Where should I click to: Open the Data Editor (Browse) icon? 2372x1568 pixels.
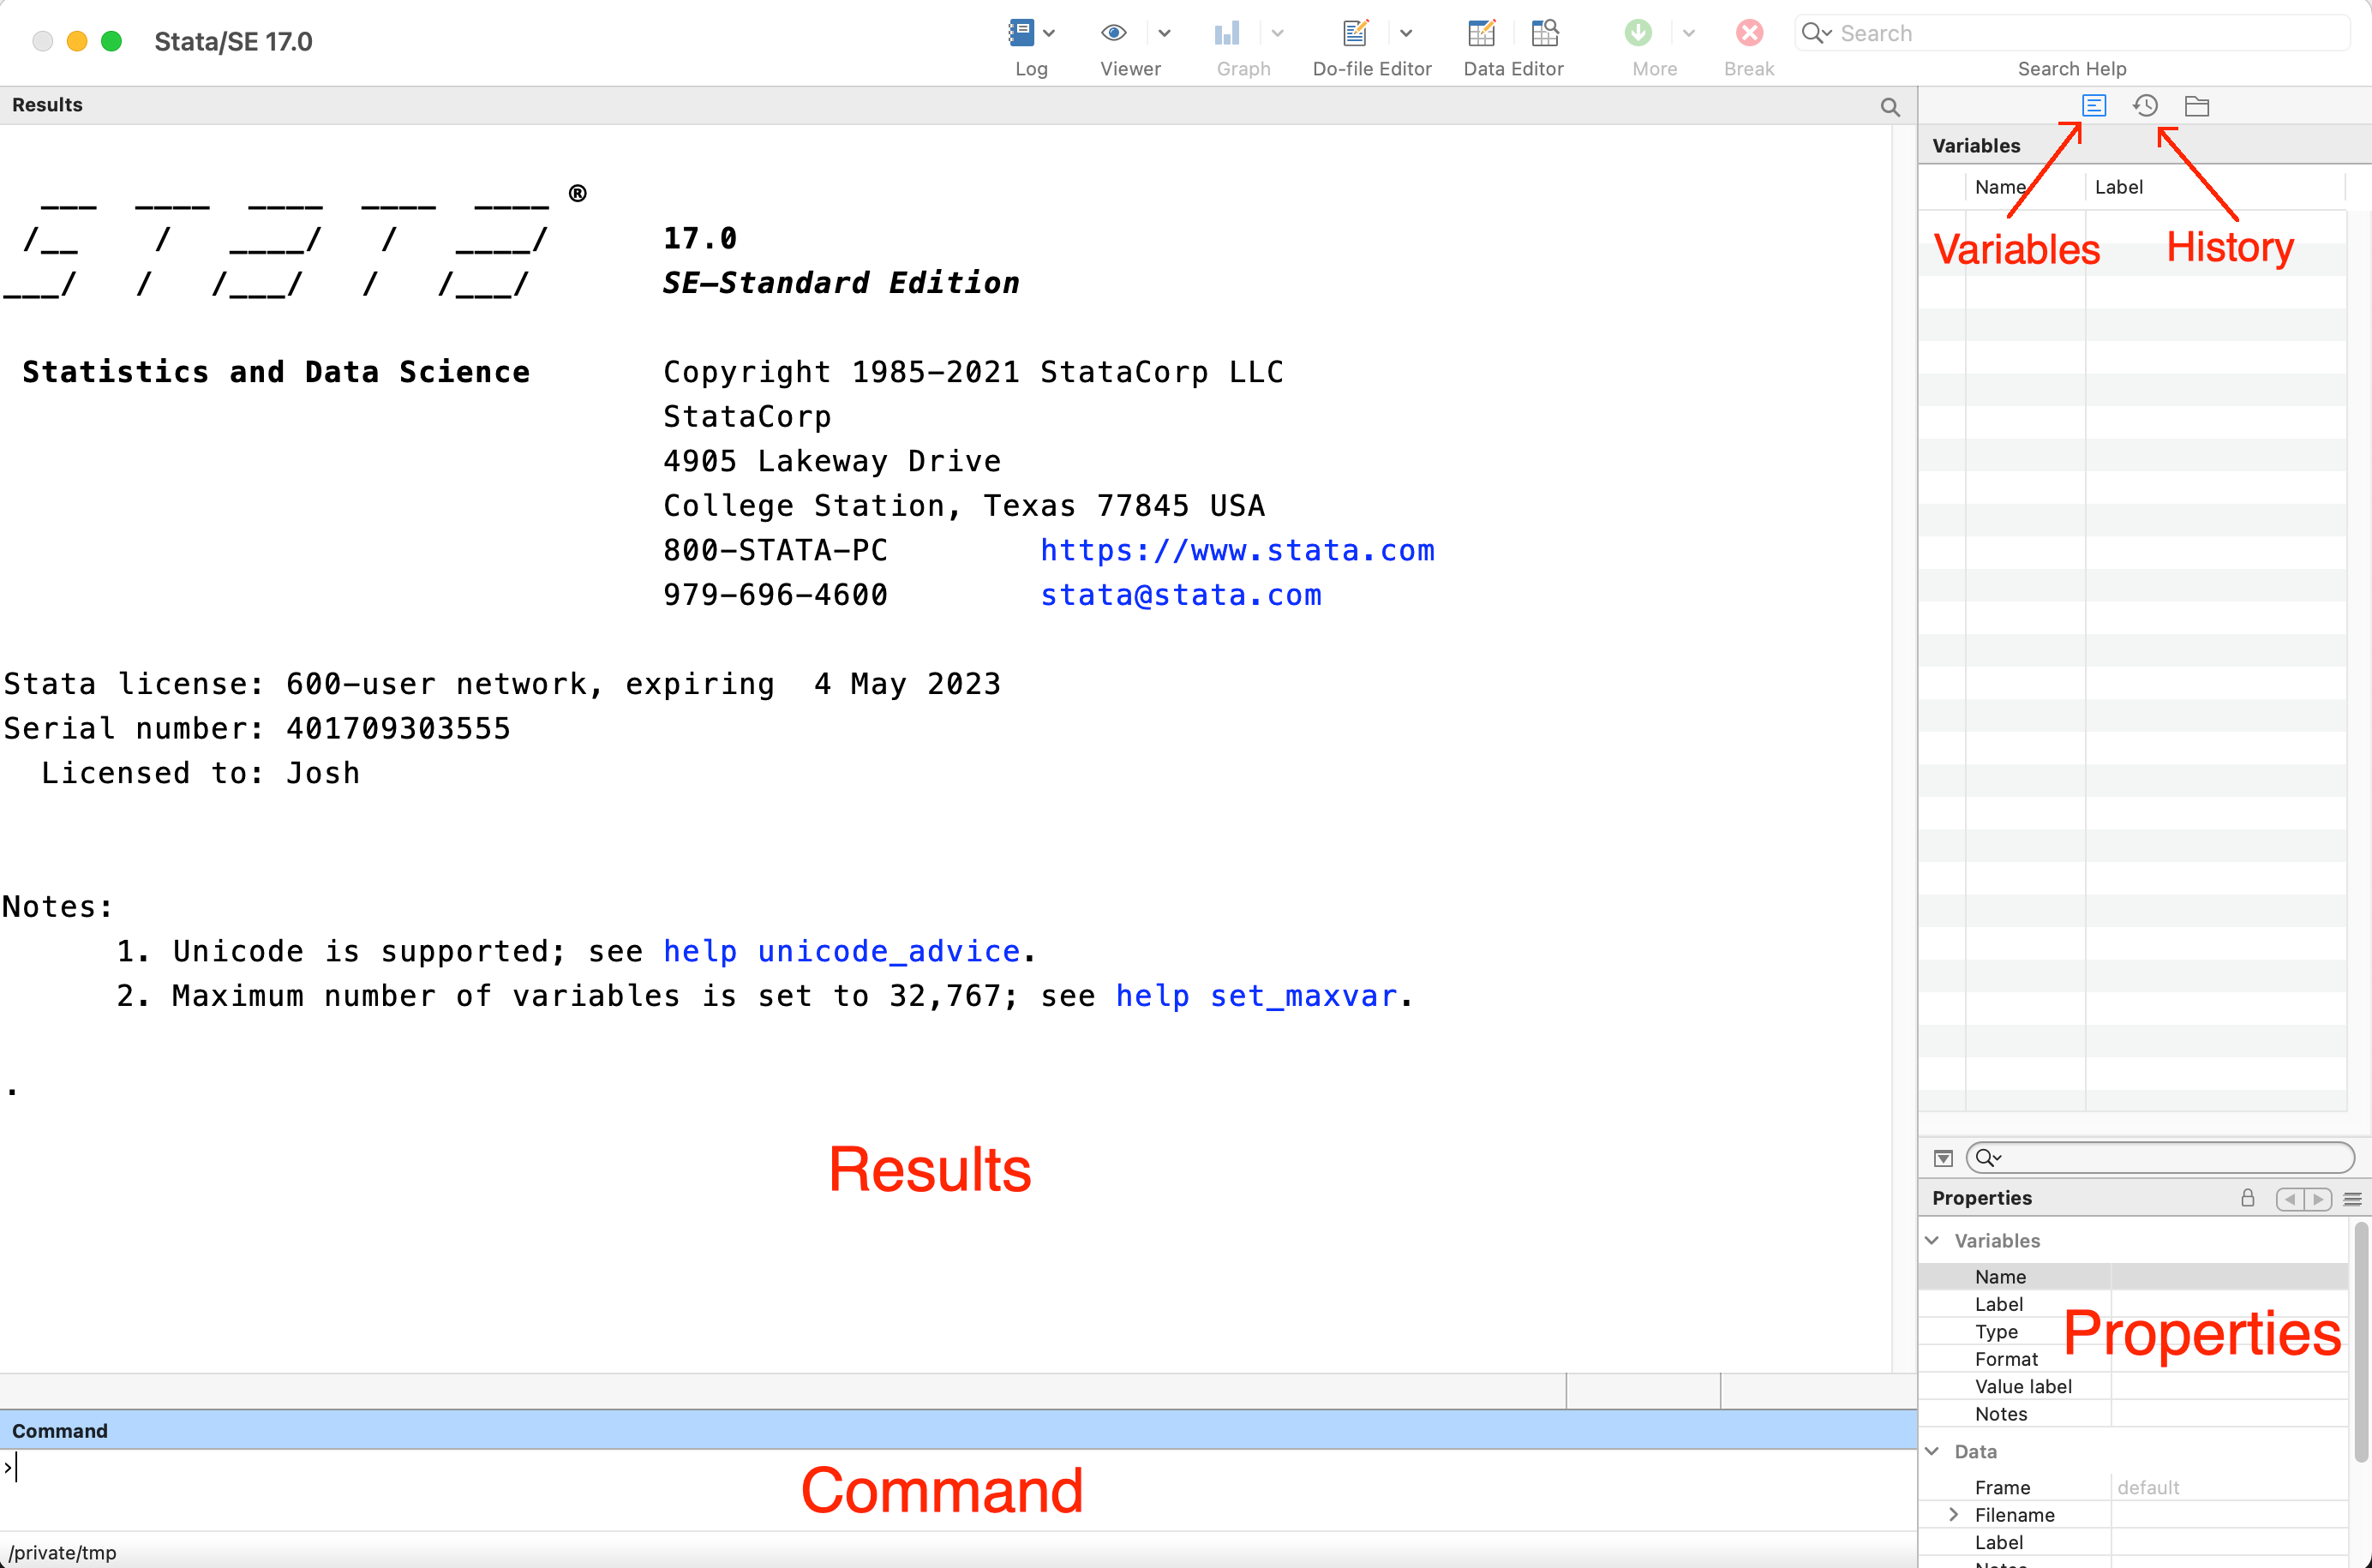tap(1545, 33)
